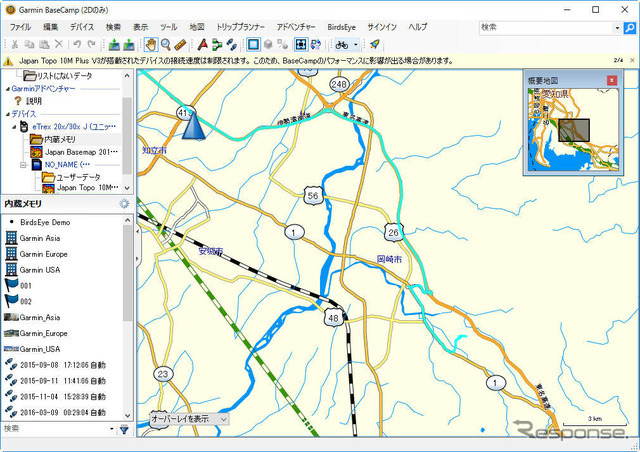Click the overview map thumbnail
Viewport: 640px width, 452px height.
(x=573, y=130)
